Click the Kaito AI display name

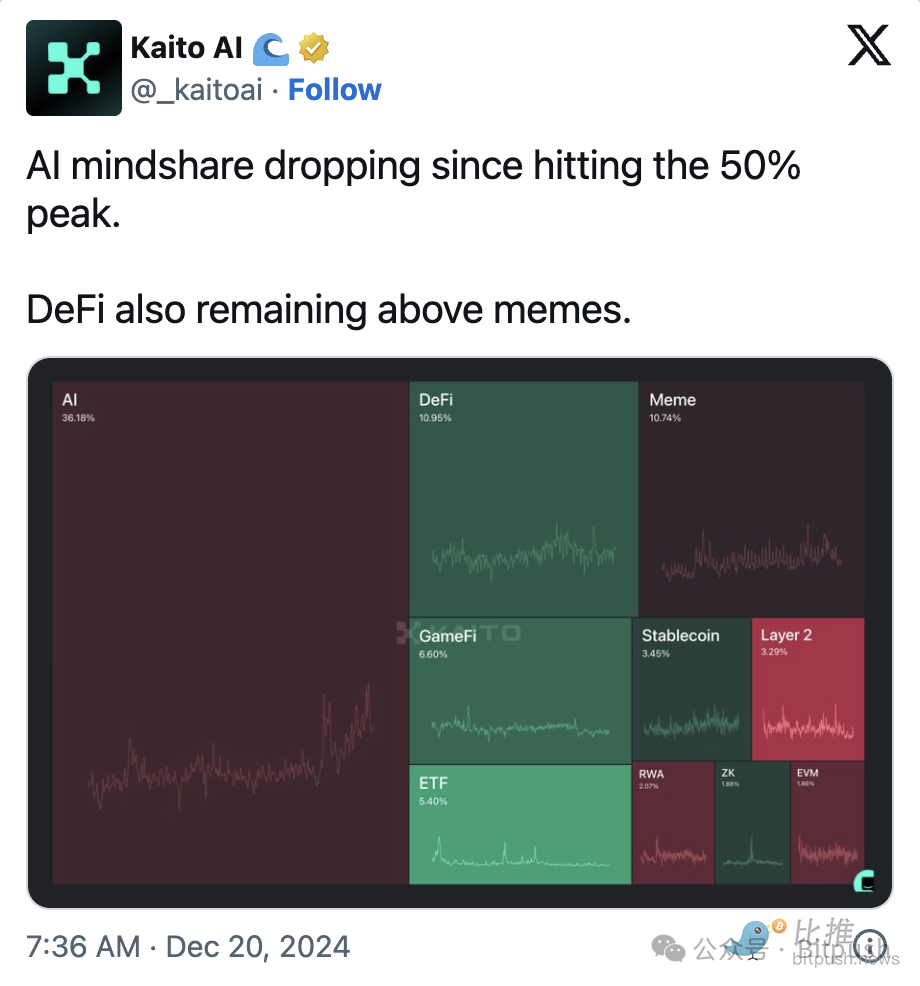tap(187, 47)
